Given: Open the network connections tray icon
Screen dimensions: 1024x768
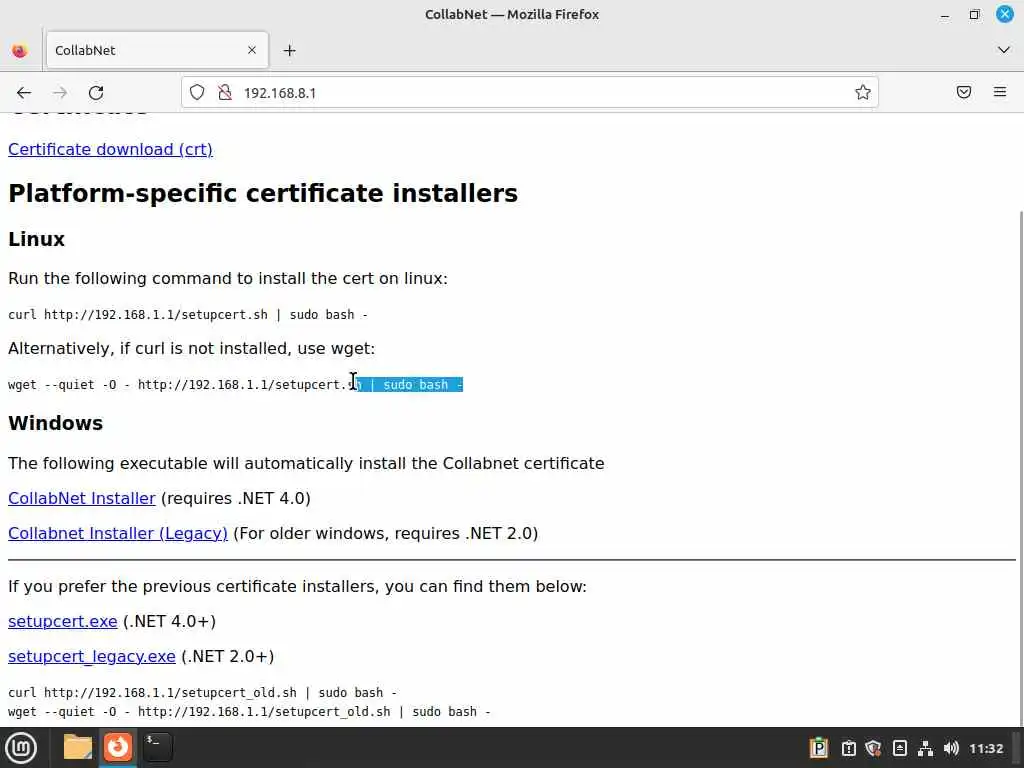Looking at the screenshot, I should coord(925,748).
